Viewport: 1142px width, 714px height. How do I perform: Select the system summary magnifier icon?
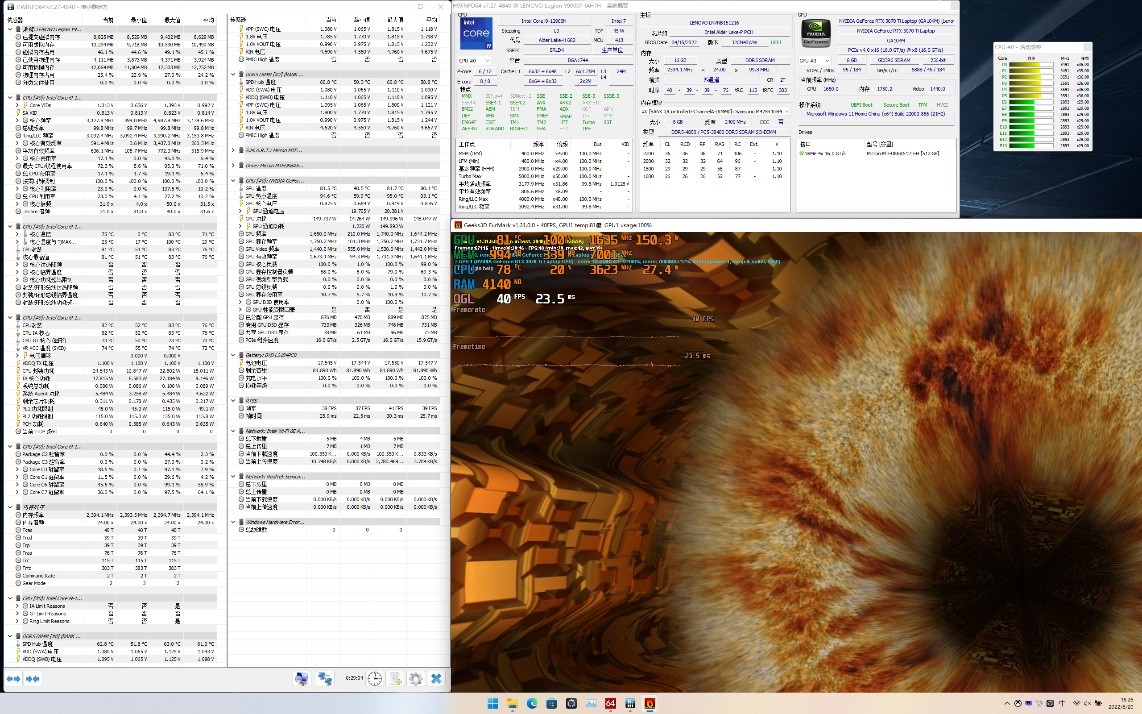[302, 679]
